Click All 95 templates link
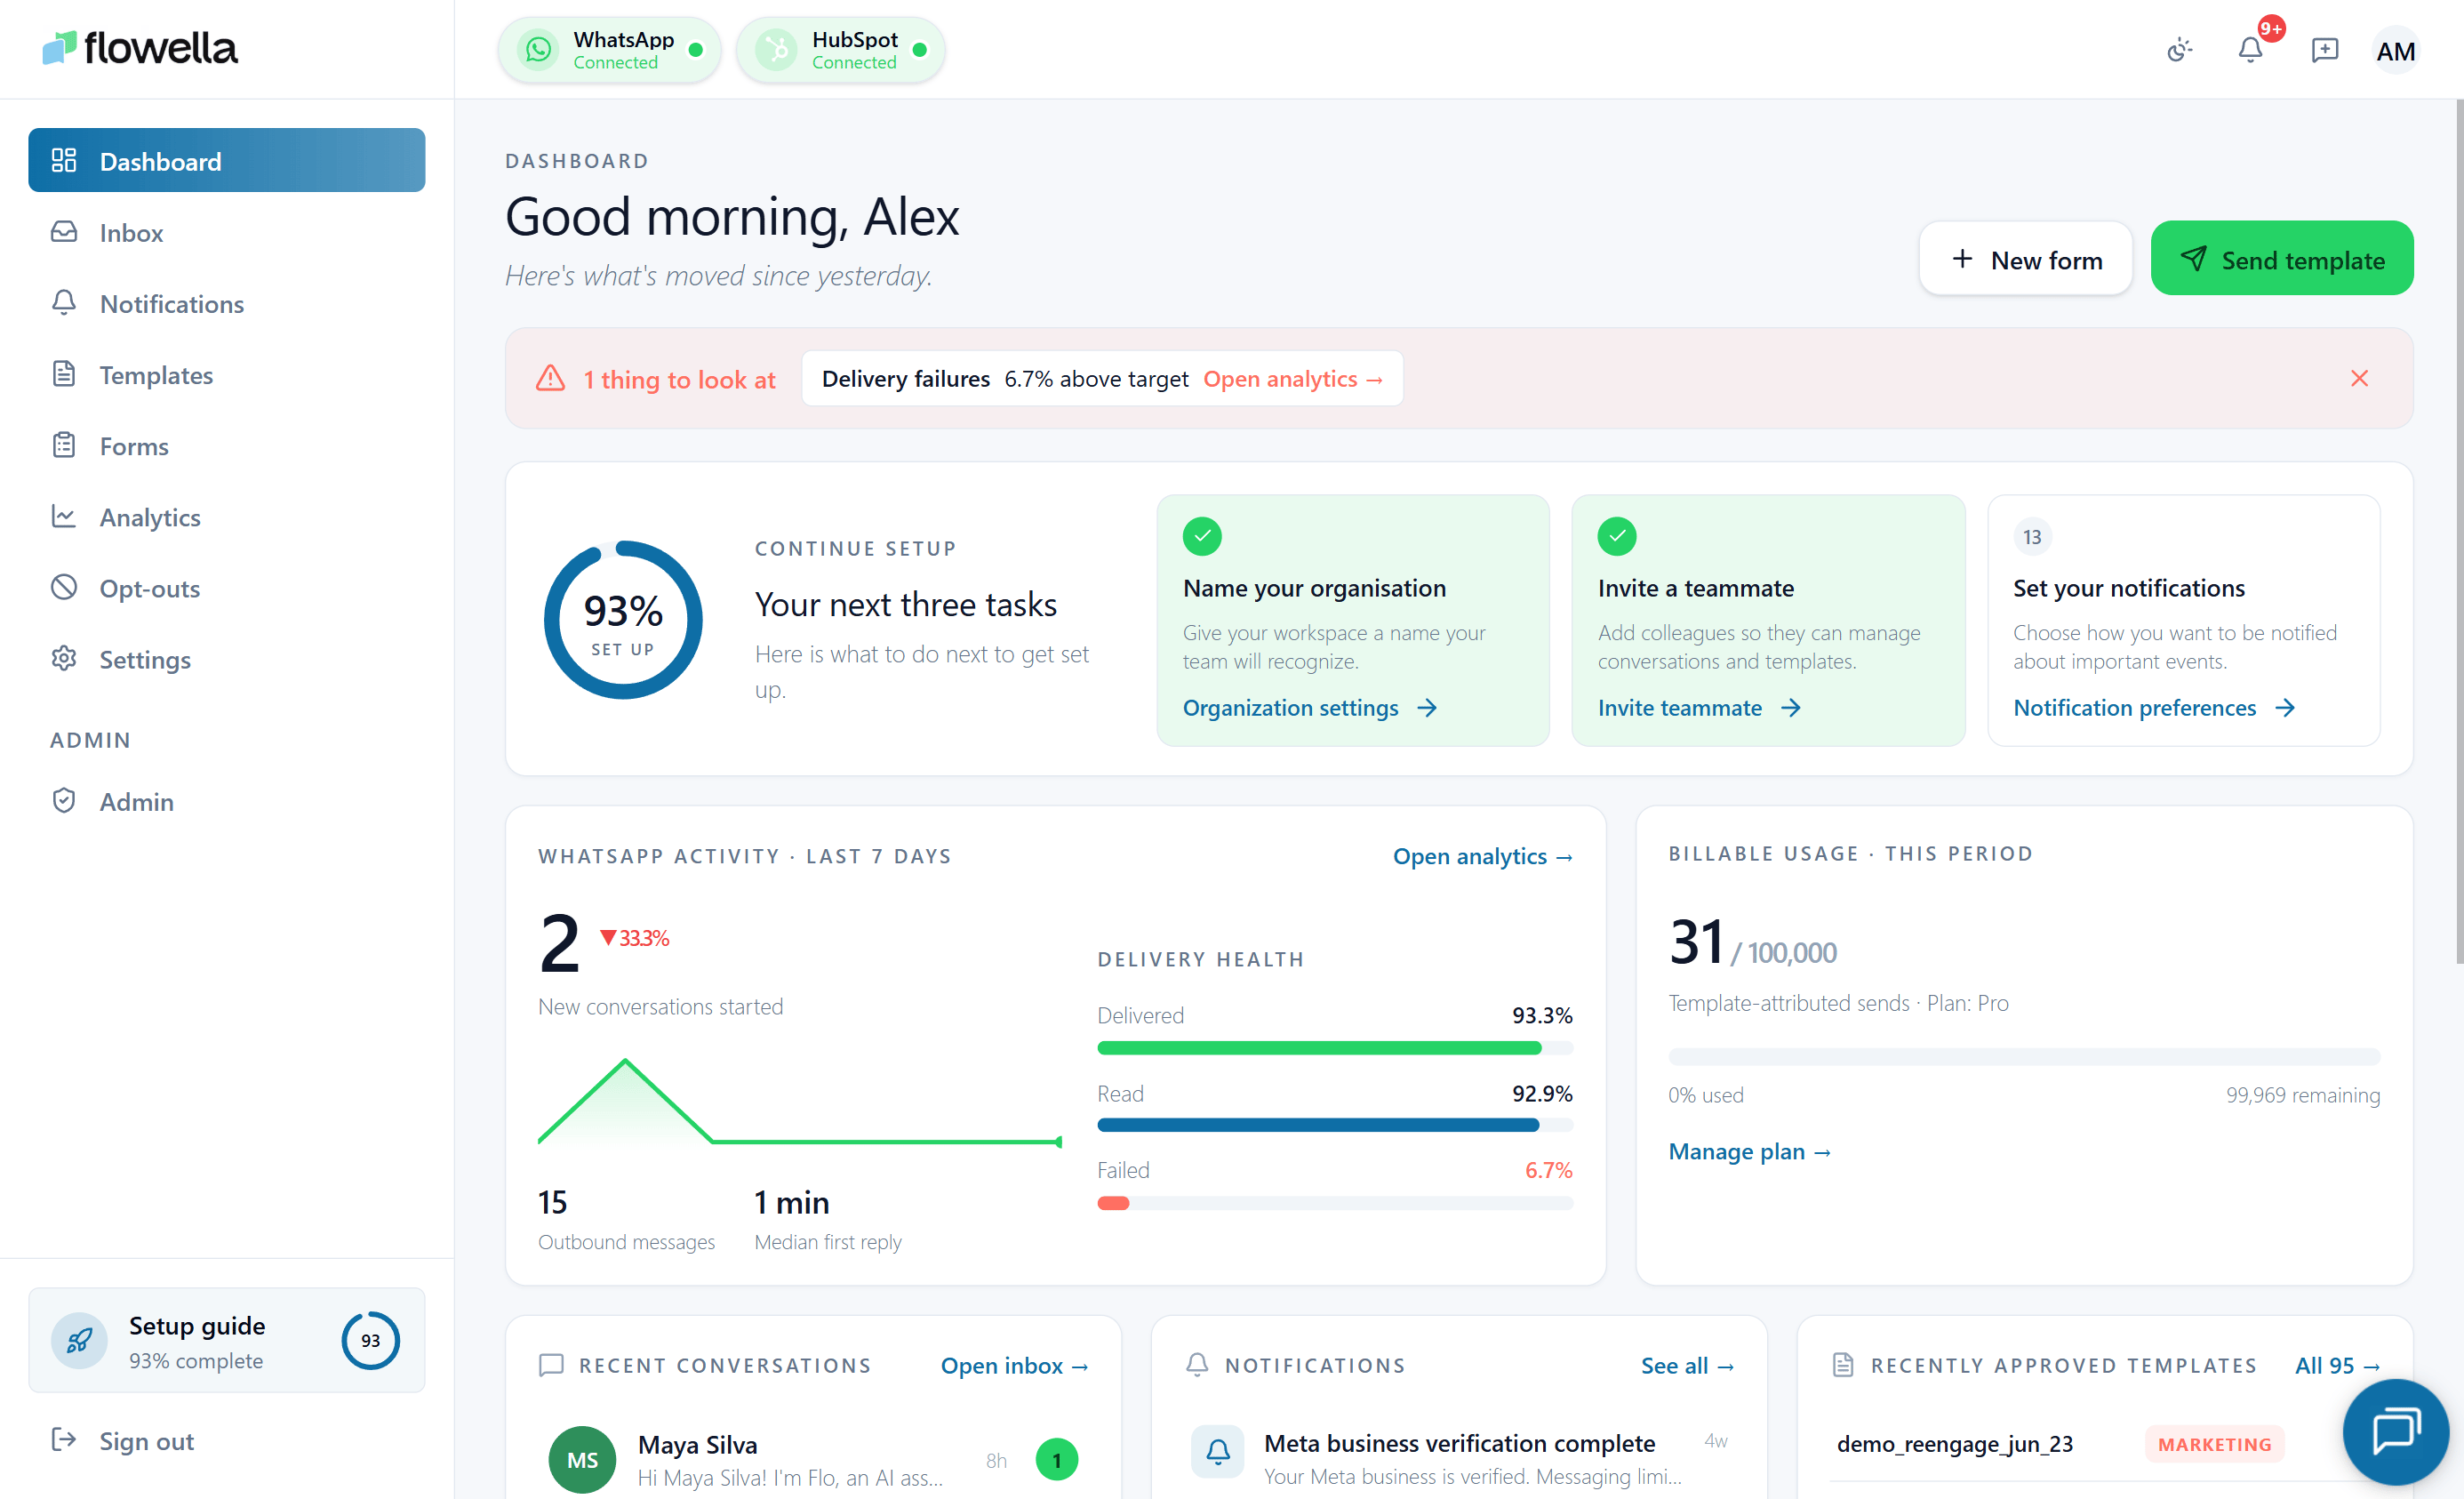 (2337, 1365)
